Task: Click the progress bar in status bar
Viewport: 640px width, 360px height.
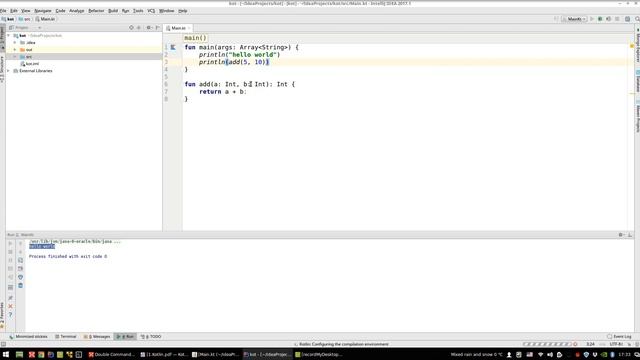Action: pos(547,344)
